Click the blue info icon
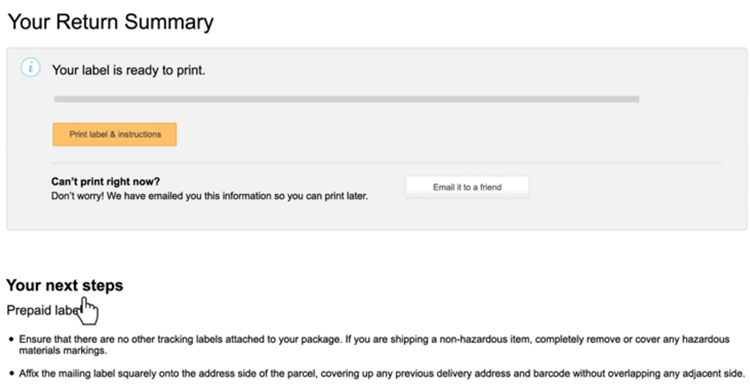Image resolution: width=750 pixels, height=386 pixels. click(x=30, y=68)
